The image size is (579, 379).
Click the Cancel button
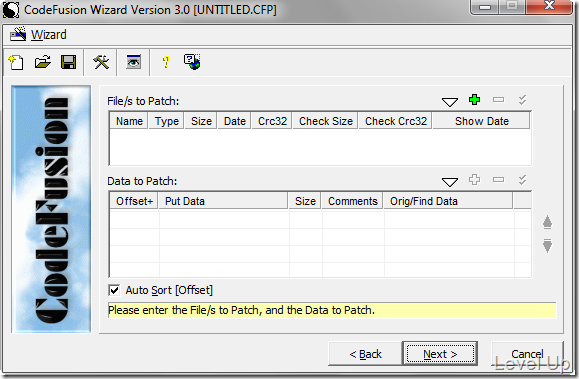coord(527,354)
